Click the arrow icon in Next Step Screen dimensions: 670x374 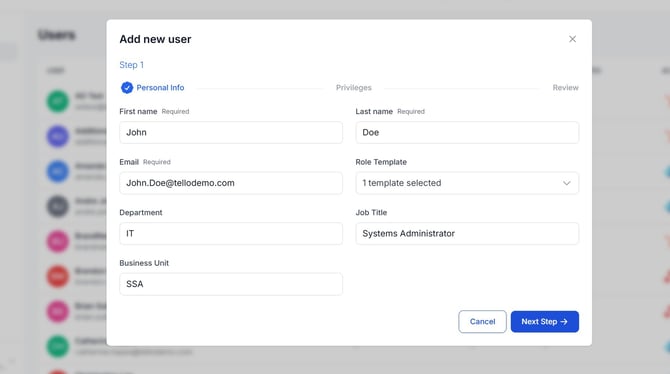[x=564, y=321]
